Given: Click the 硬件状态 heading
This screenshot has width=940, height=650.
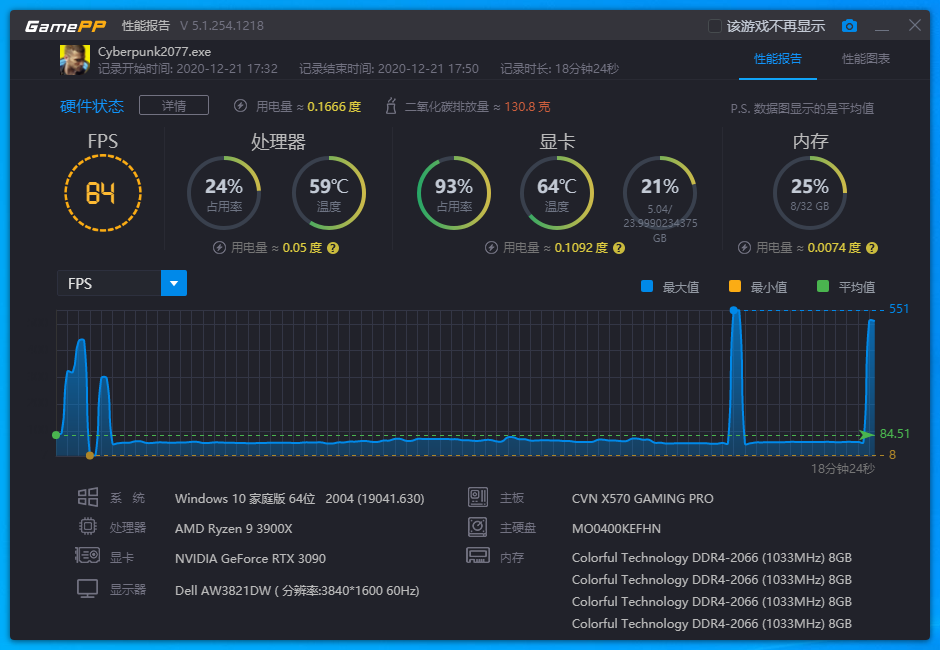Looking at the screenshot, I should tap(92, 106).
